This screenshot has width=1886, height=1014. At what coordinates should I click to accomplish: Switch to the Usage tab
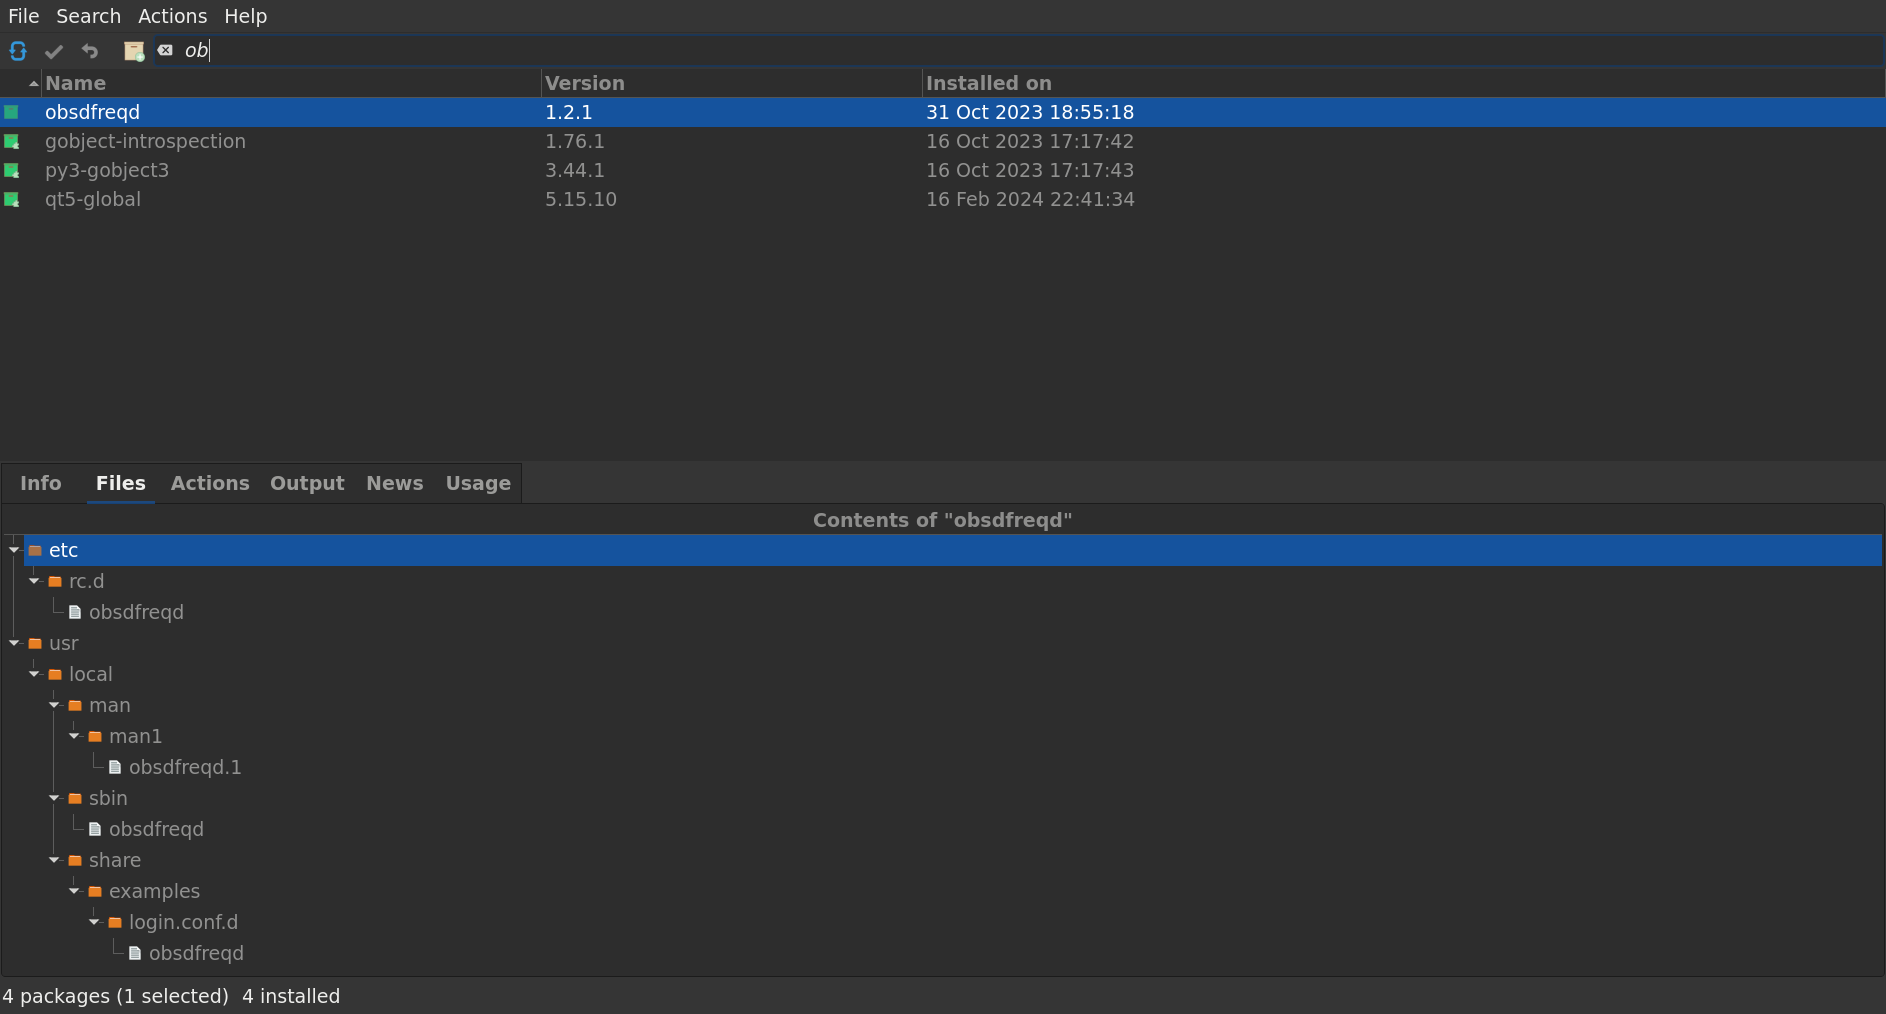[478, 483]
